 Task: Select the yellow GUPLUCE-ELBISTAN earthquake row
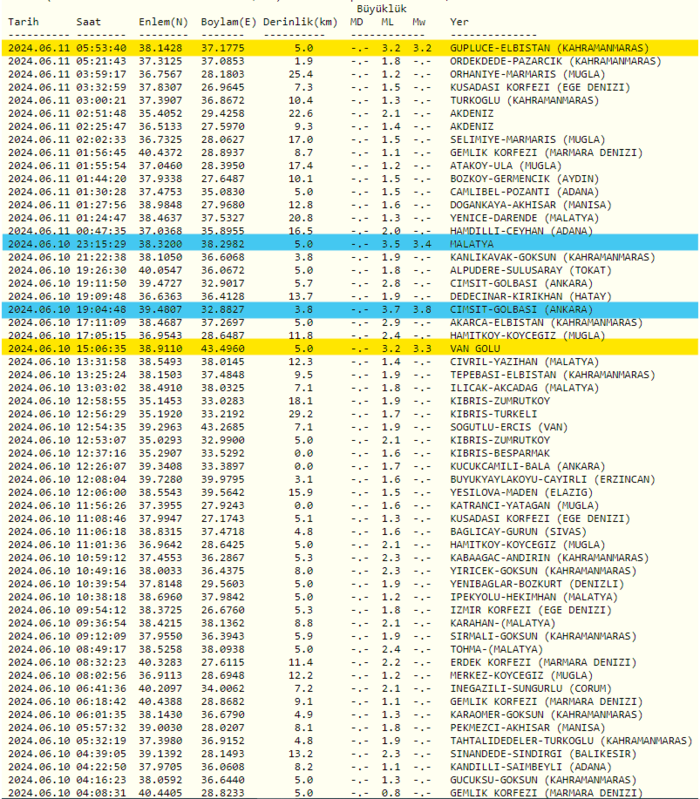(350, 47)
